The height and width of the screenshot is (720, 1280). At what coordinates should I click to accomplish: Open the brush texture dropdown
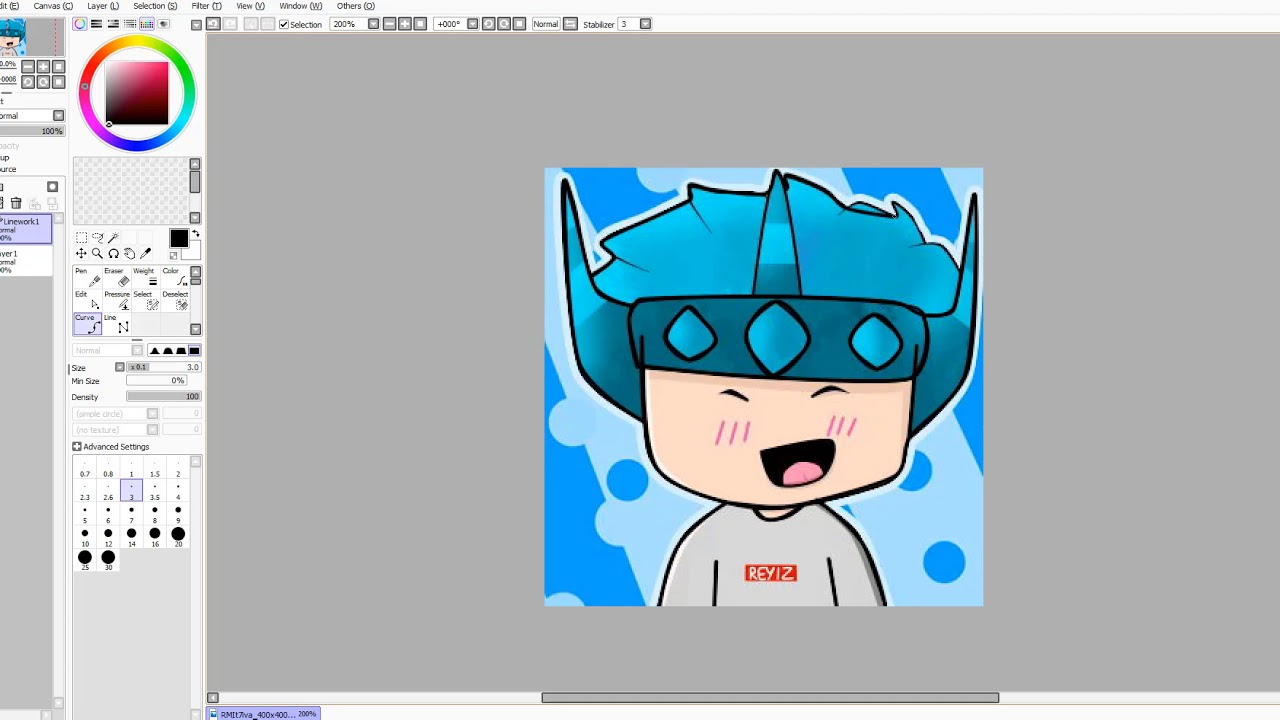[152, 430]
